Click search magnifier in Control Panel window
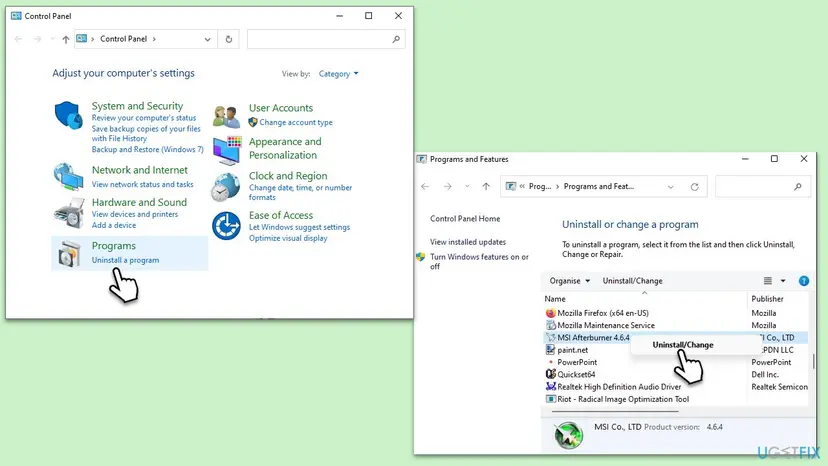 (x=396, y=39)
